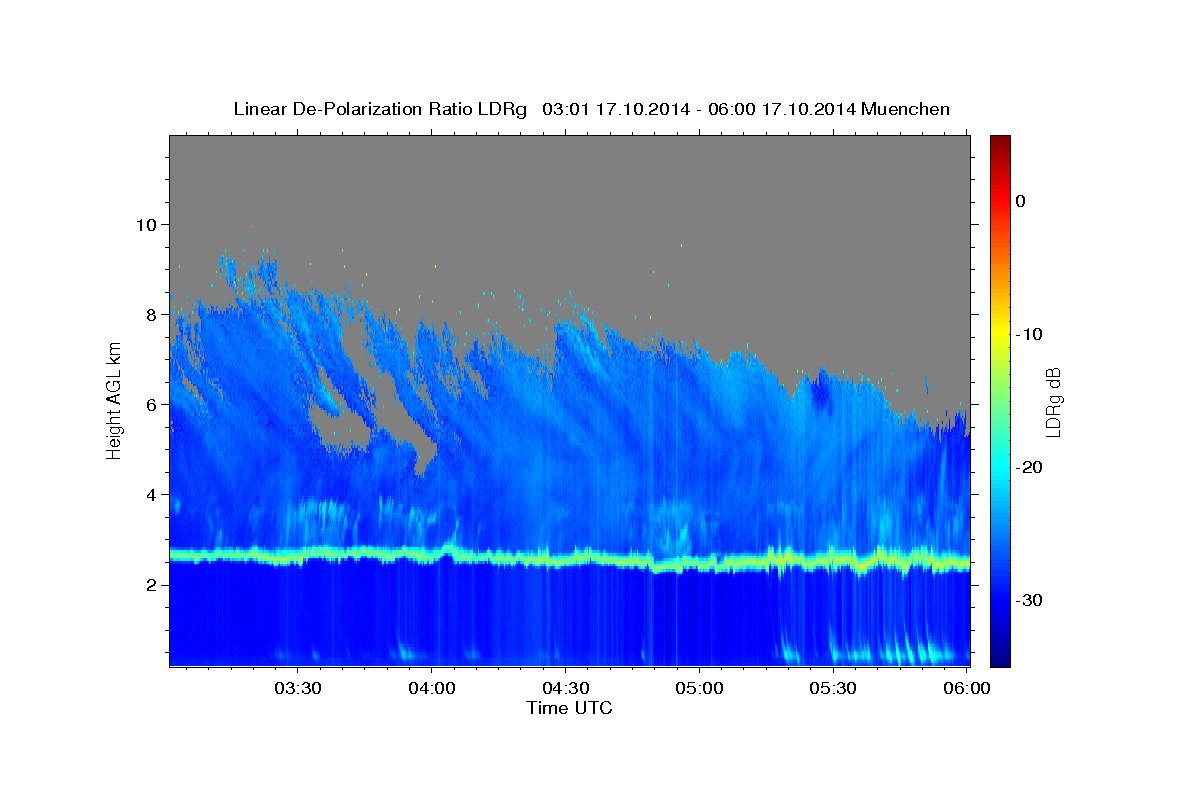Click the height axis label 10
Image resolution: width=1200 pixels, height=800 pixels.
149,224
